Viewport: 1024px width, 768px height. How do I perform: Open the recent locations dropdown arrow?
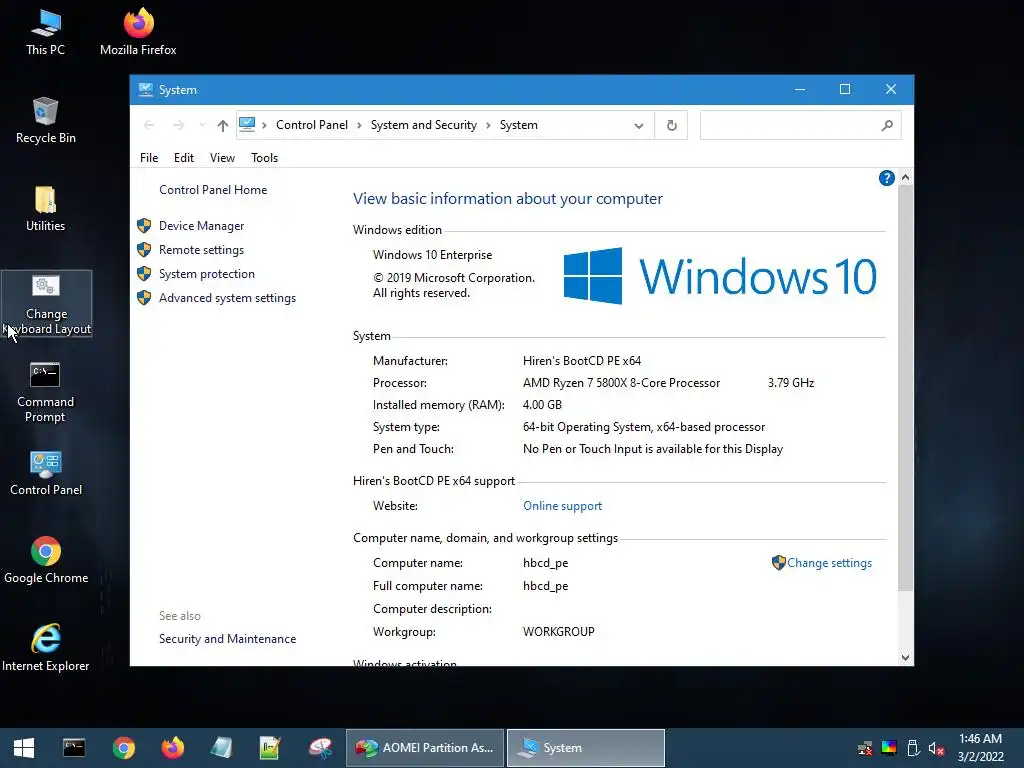[x=202, y=125]
